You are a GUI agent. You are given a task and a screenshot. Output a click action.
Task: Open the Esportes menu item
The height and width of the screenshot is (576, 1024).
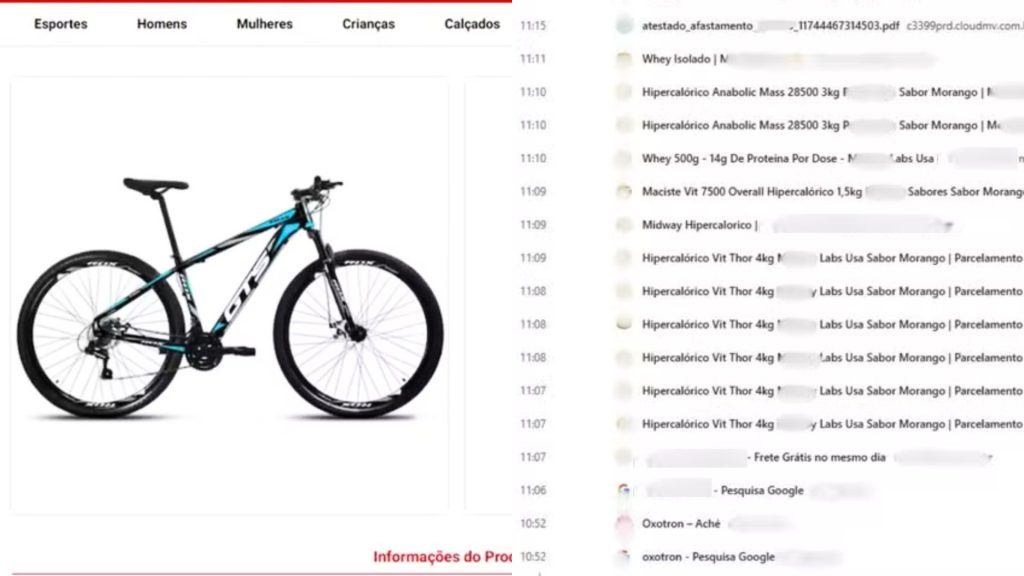61,24
